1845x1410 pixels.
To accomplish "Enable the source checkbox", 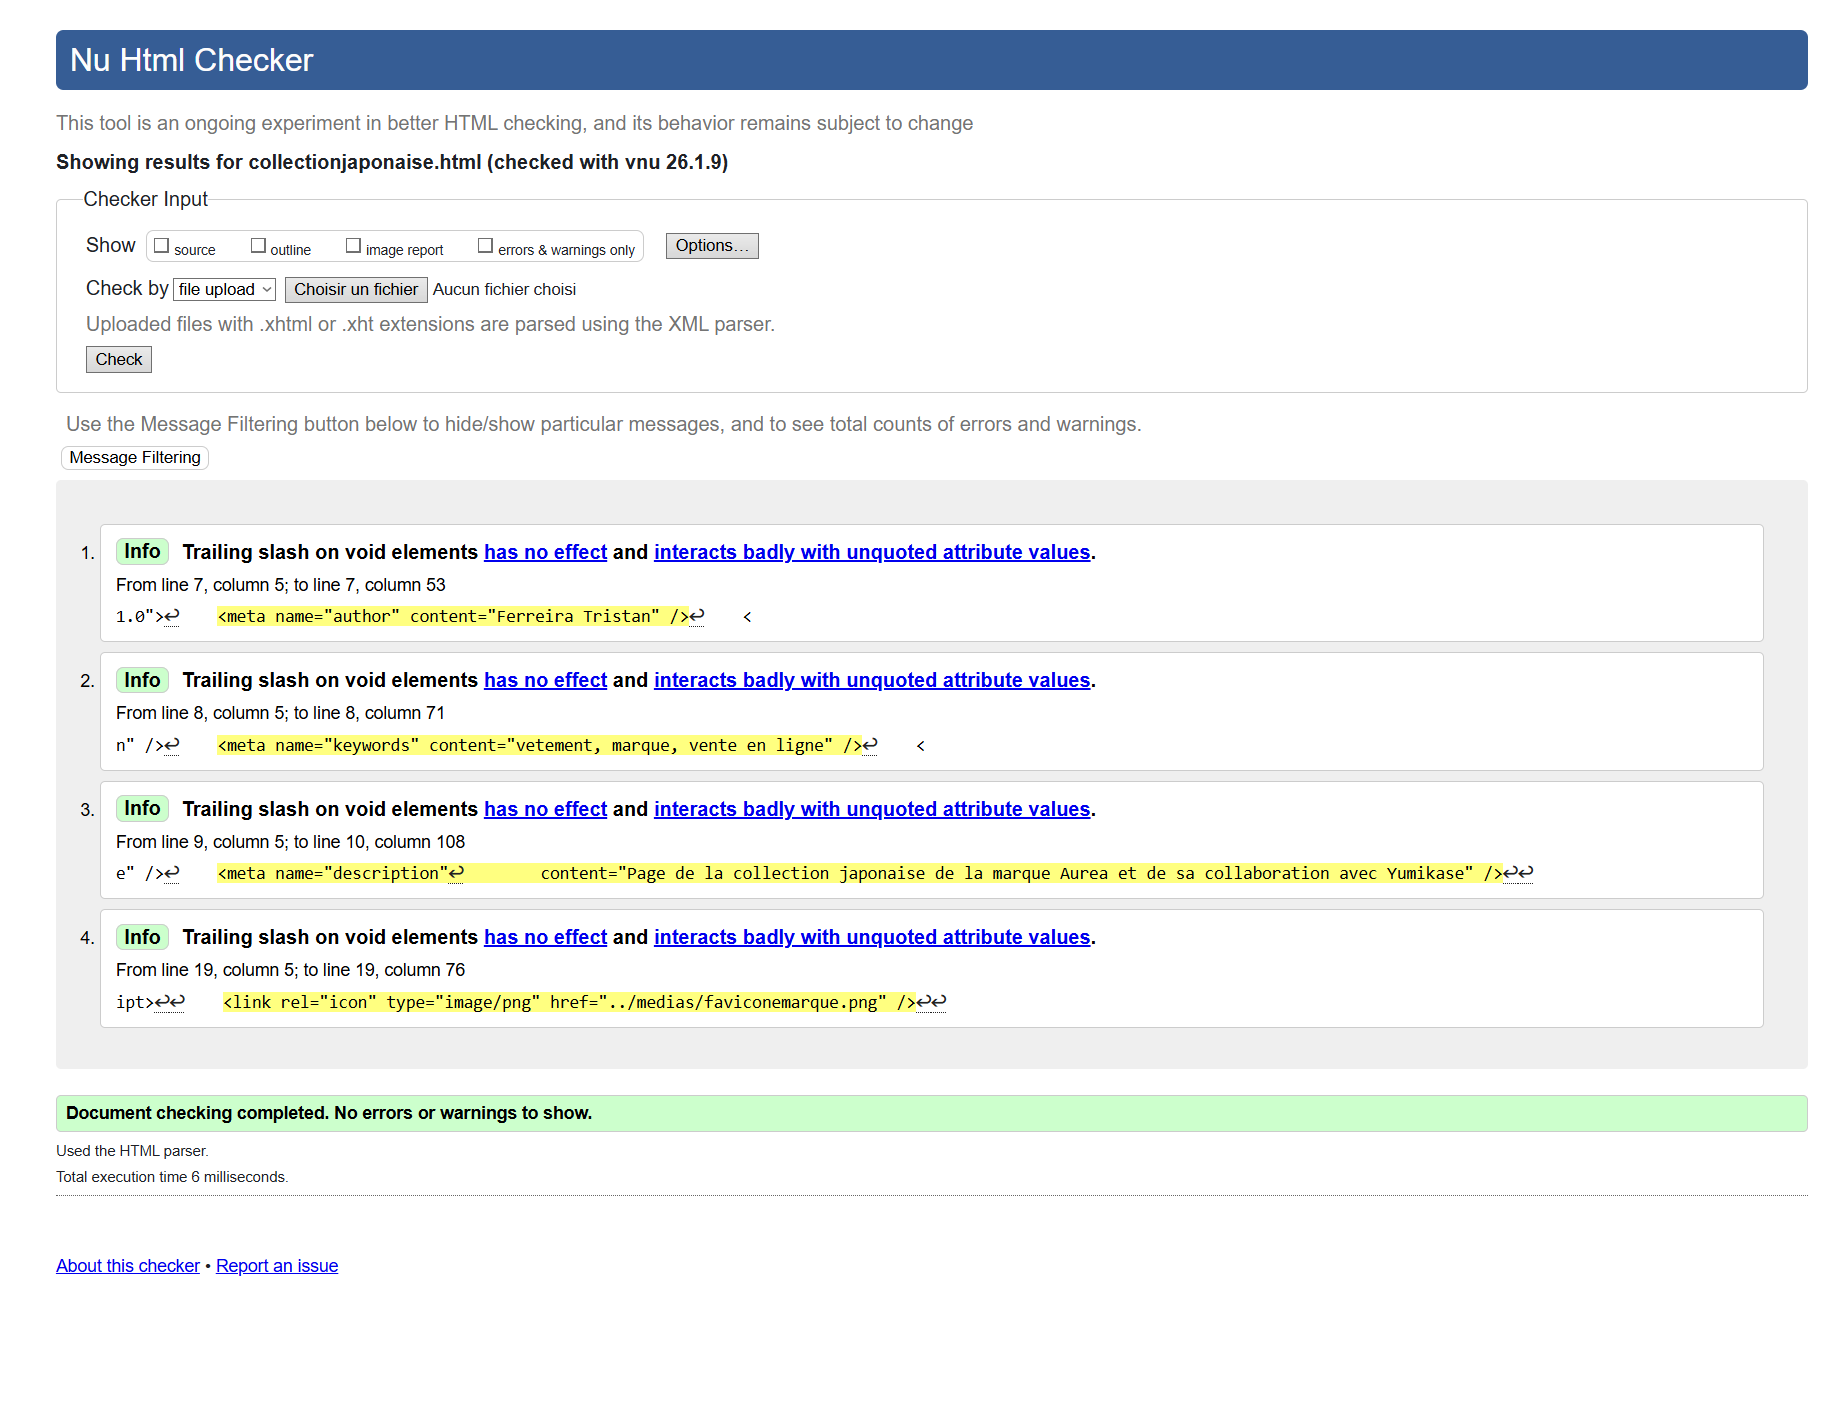I will 161,246.
